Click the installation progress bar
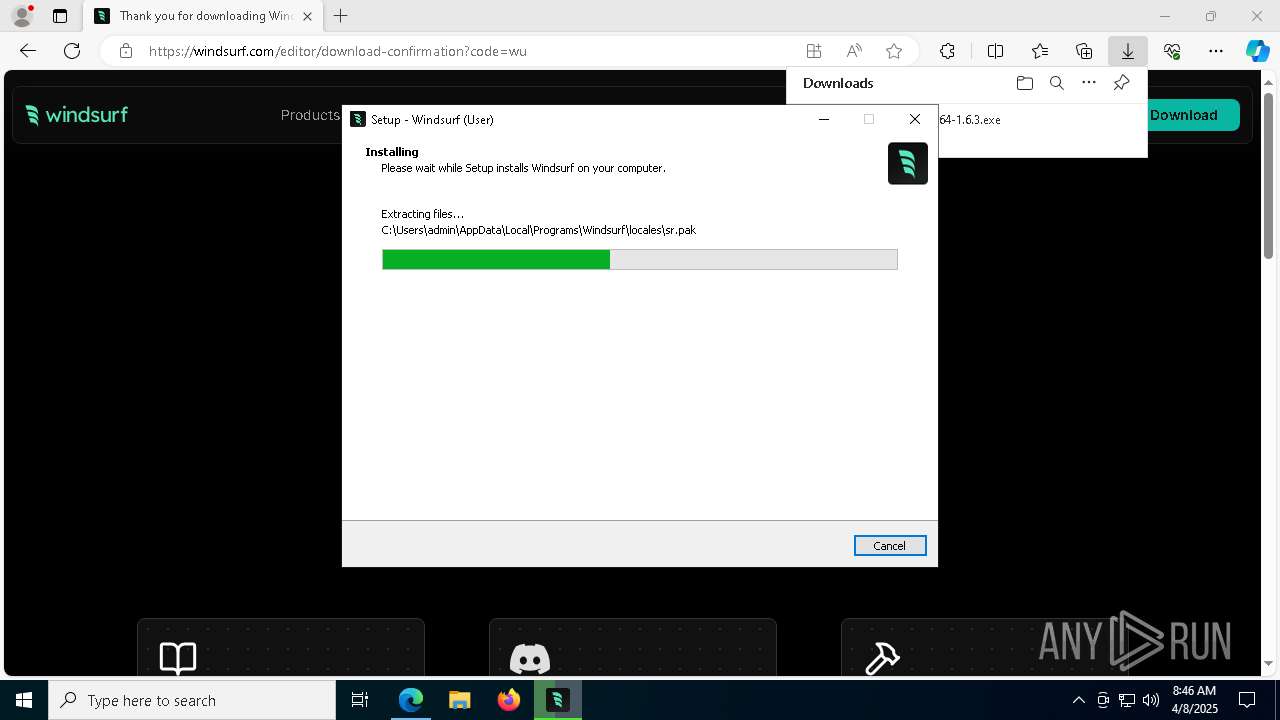This screenshot has width=1280, height=720. coord(640,260)
